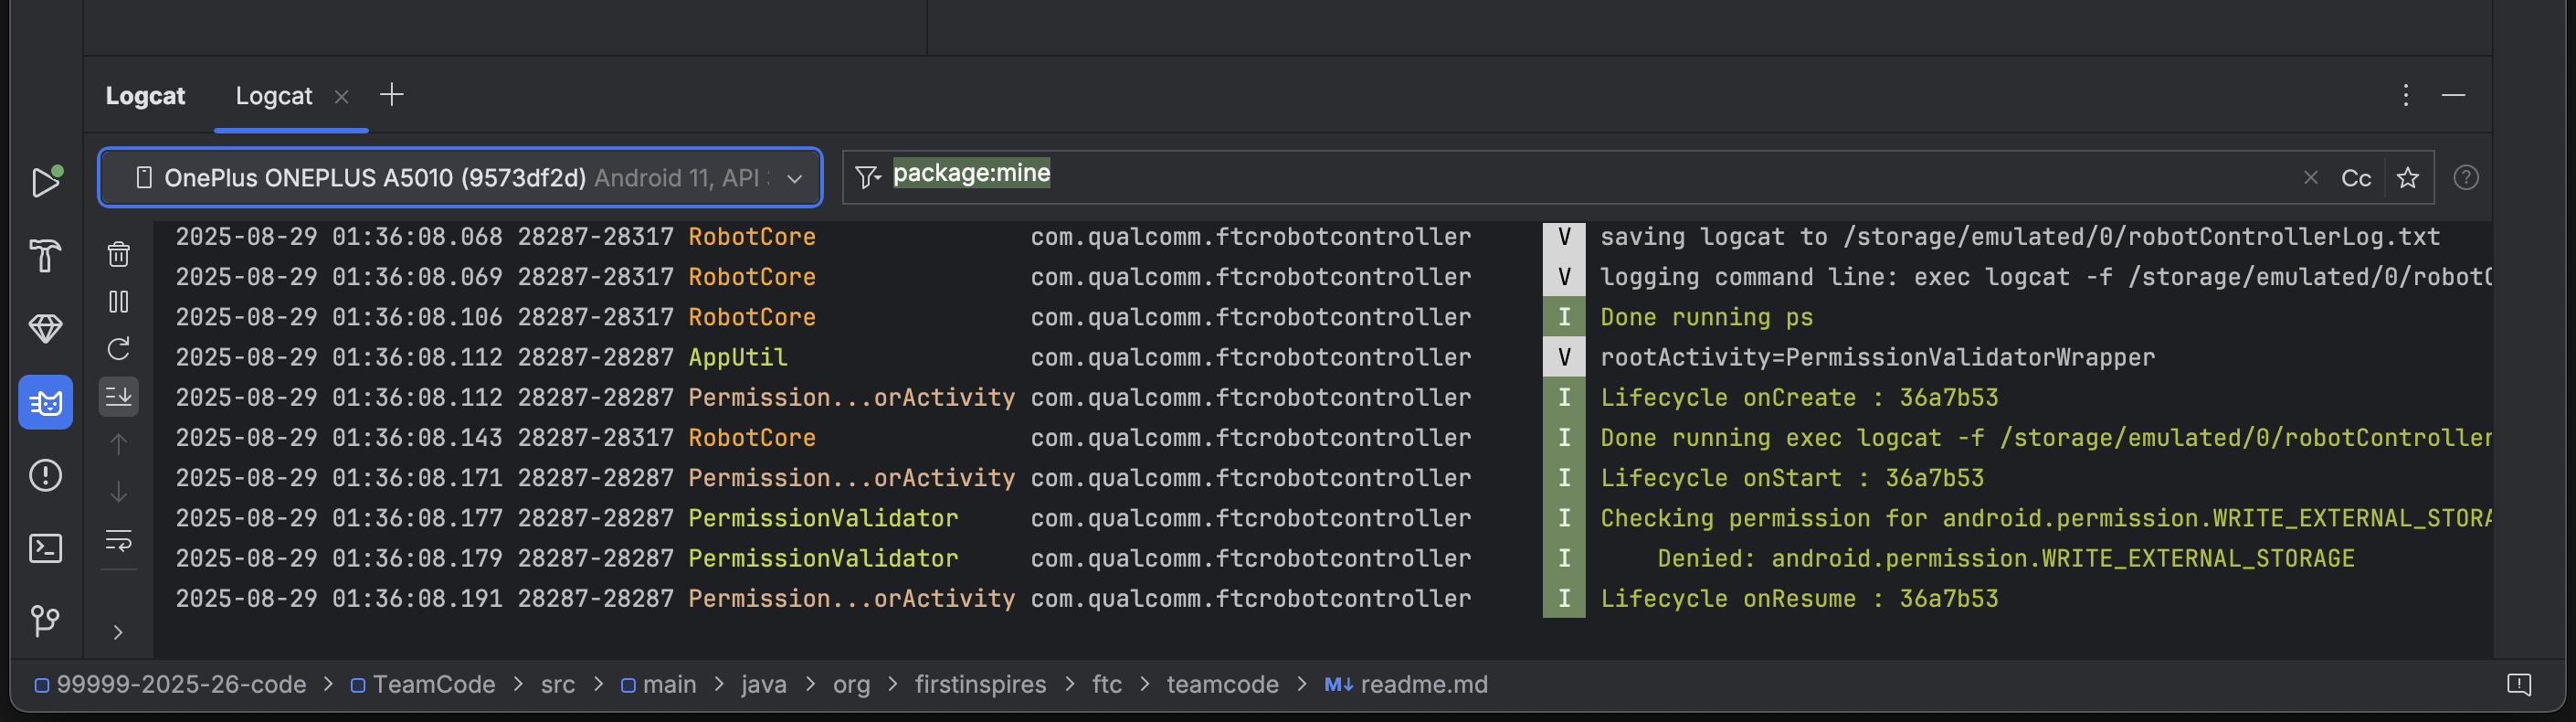Click TeamCode in the breadcrumb path
This screenshot has width=2576, height=722.
[x=433, y=685]
